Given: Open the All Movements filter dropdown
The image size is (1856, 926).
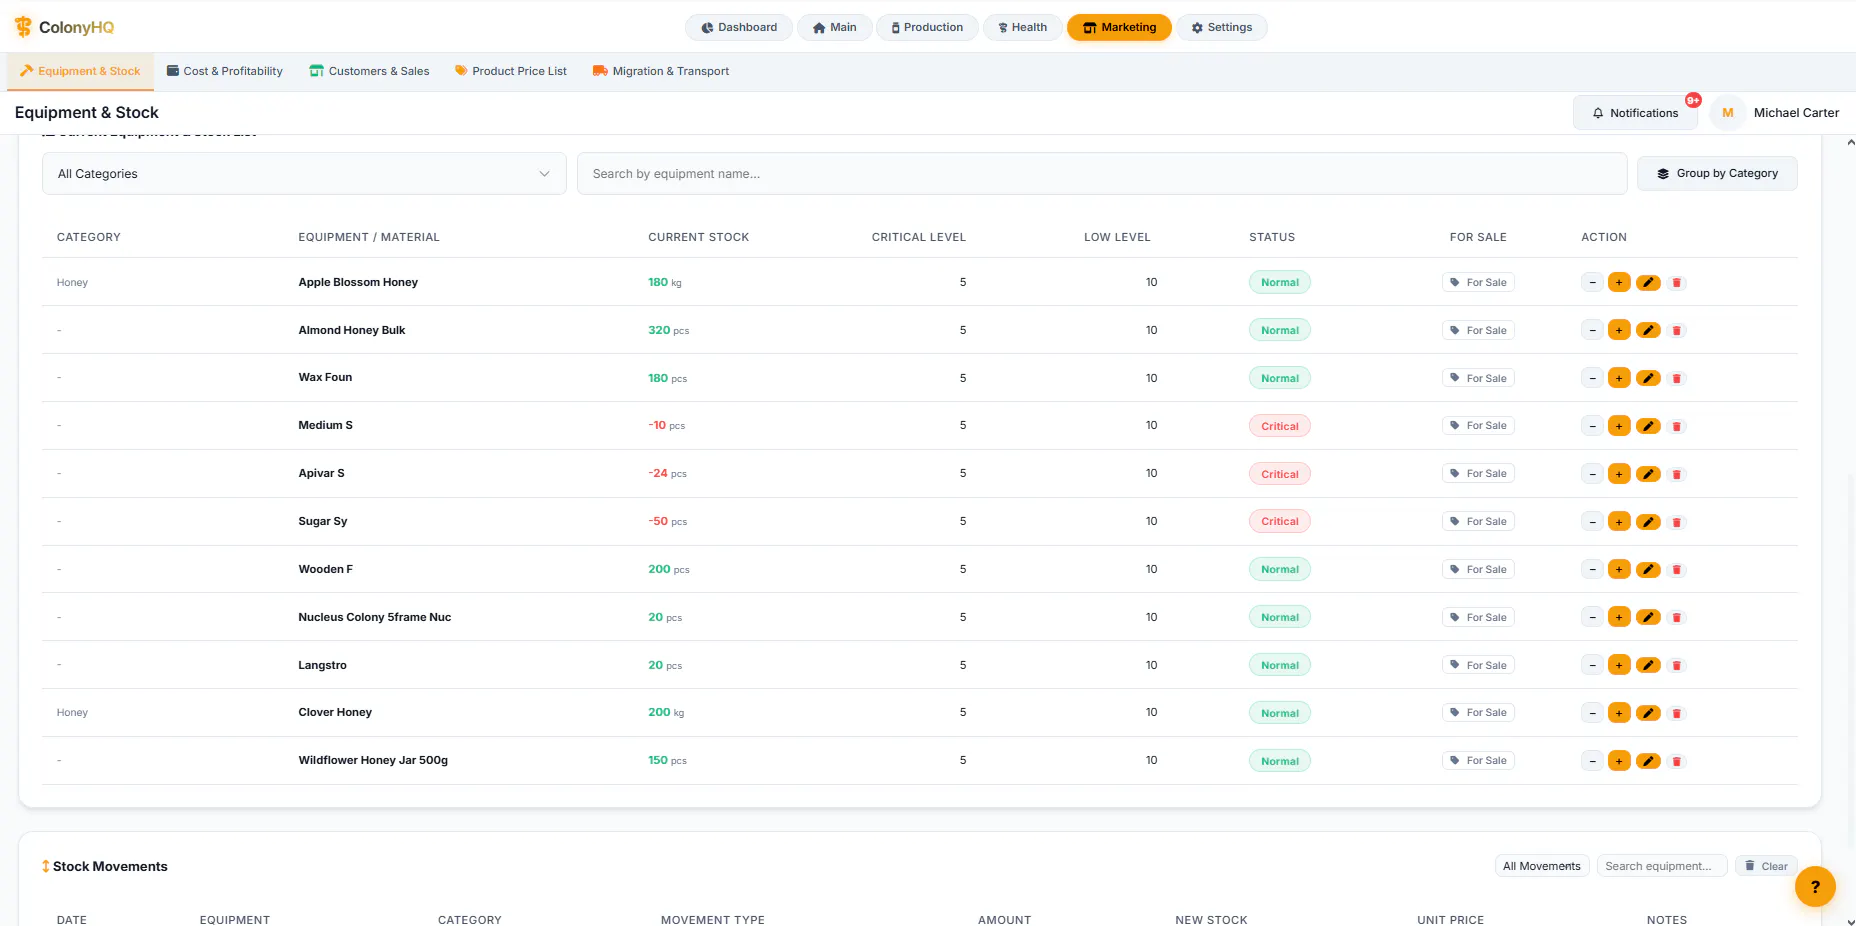Looking at the screenshot, I should tap(1542, 867).
